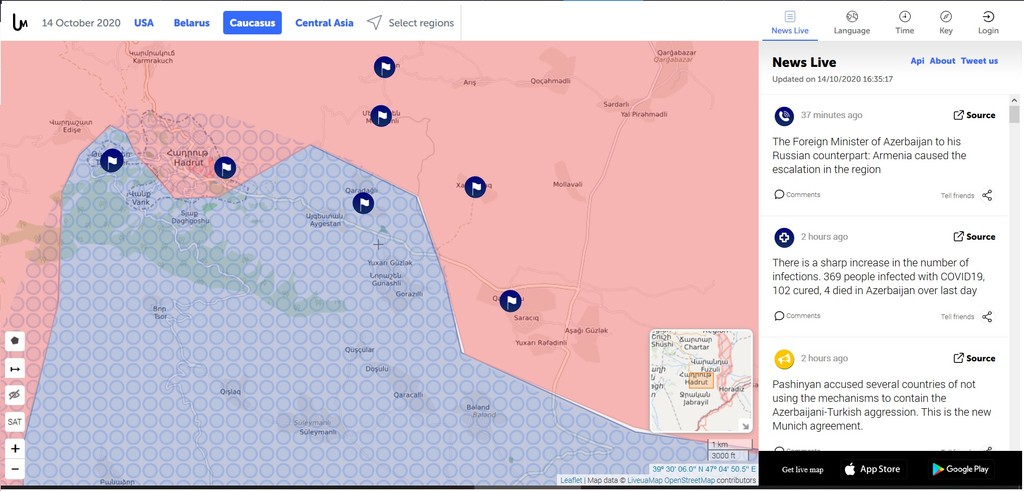
Task: Open the About link
Action: click(942, 61)
